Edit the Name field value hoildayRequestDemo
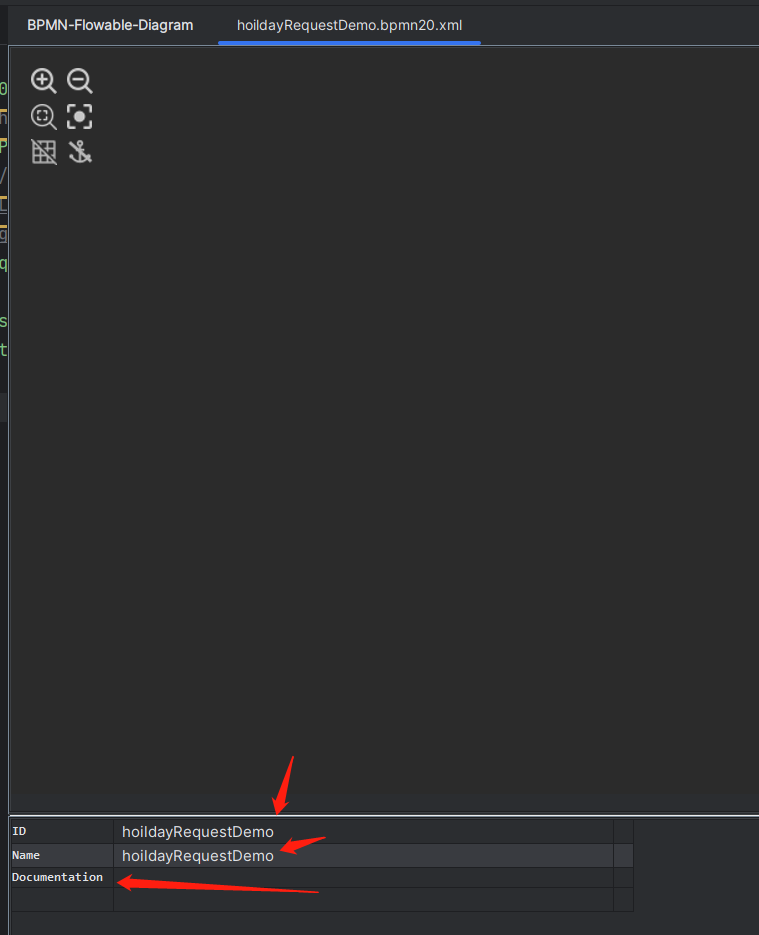 [363, 855]
